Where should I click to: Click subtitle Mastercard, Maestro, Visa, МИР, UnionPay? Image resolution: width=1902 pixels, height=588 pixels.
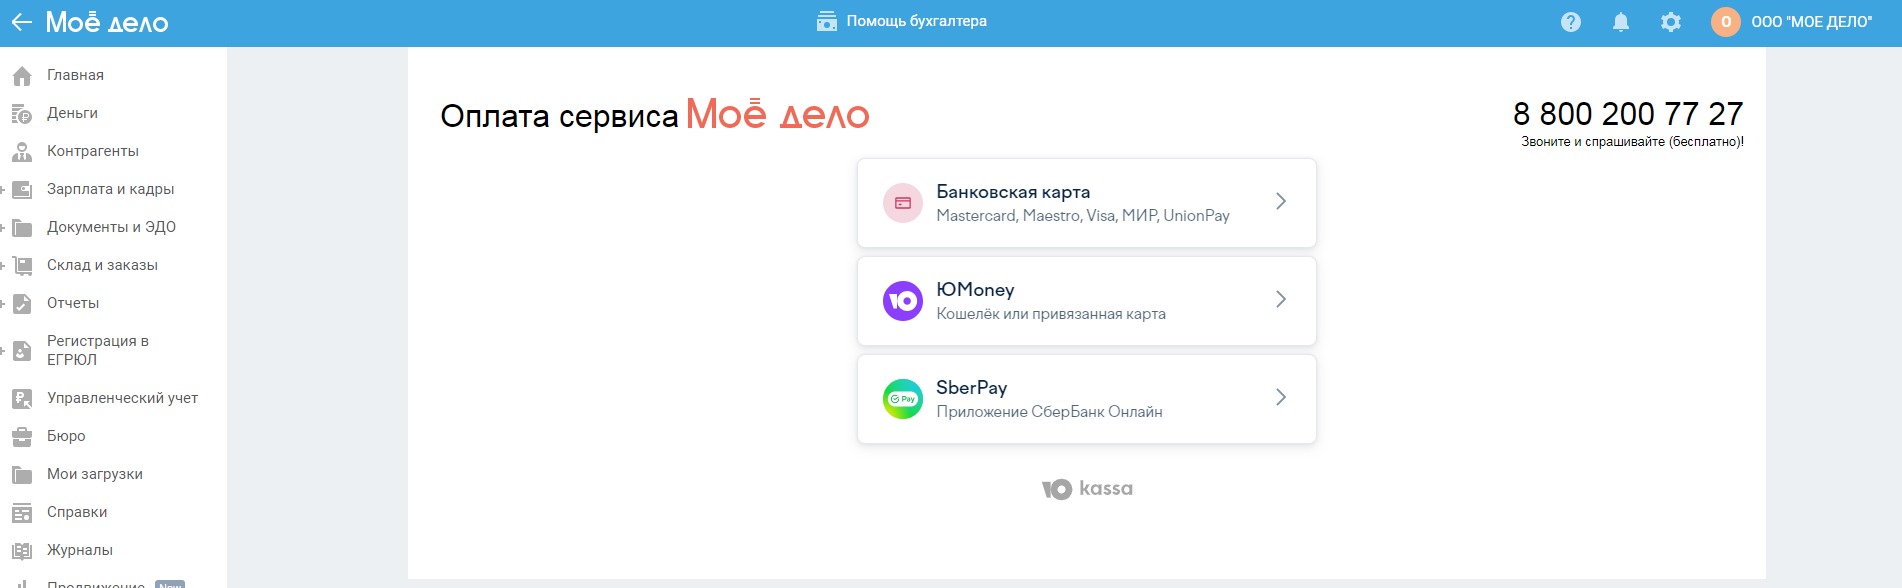click(x=1083, y=216)
